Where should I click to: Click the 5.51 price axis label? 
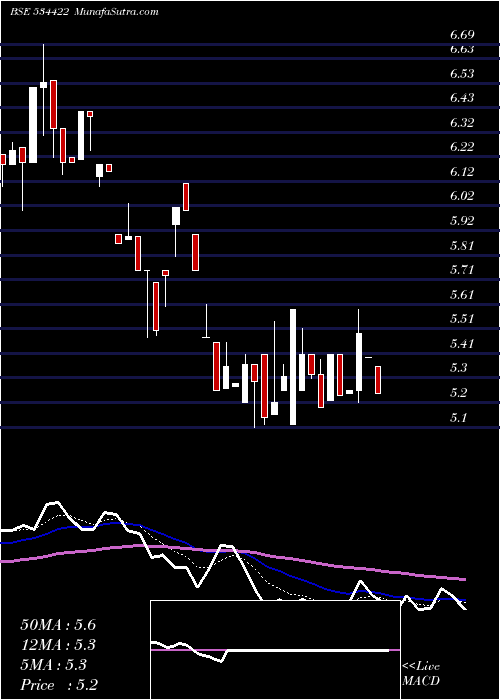[462, 319]
